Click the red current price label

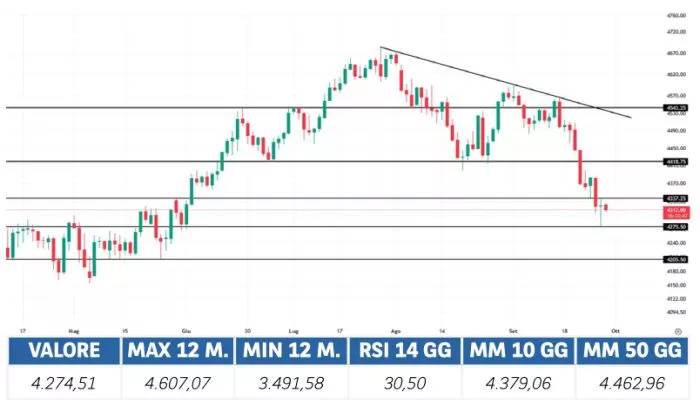coord(675,210)
